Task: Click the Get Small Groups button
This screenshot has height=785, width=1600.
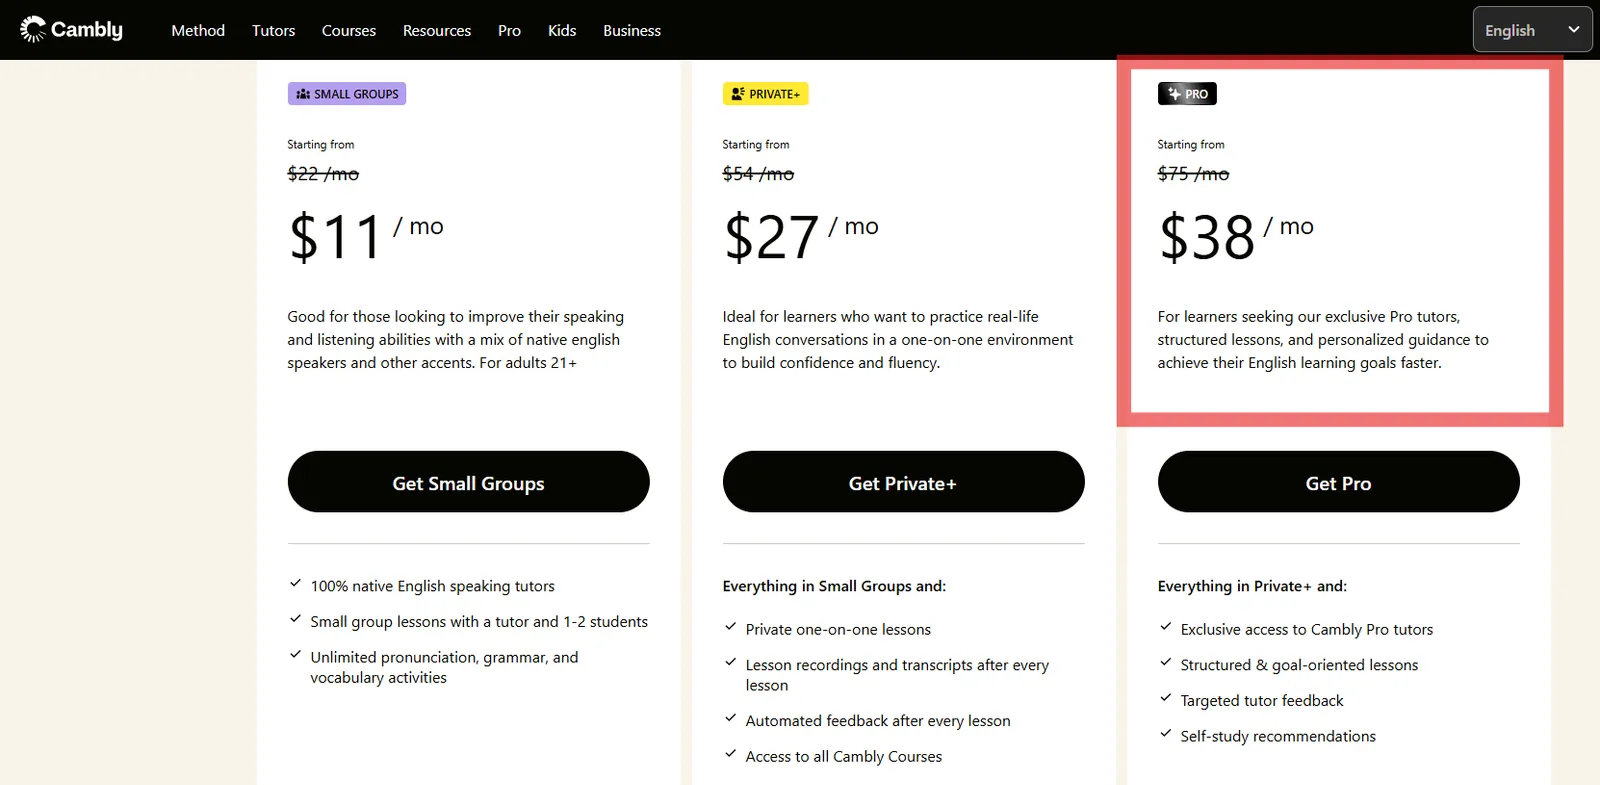Action: click(x=468, y=482)
